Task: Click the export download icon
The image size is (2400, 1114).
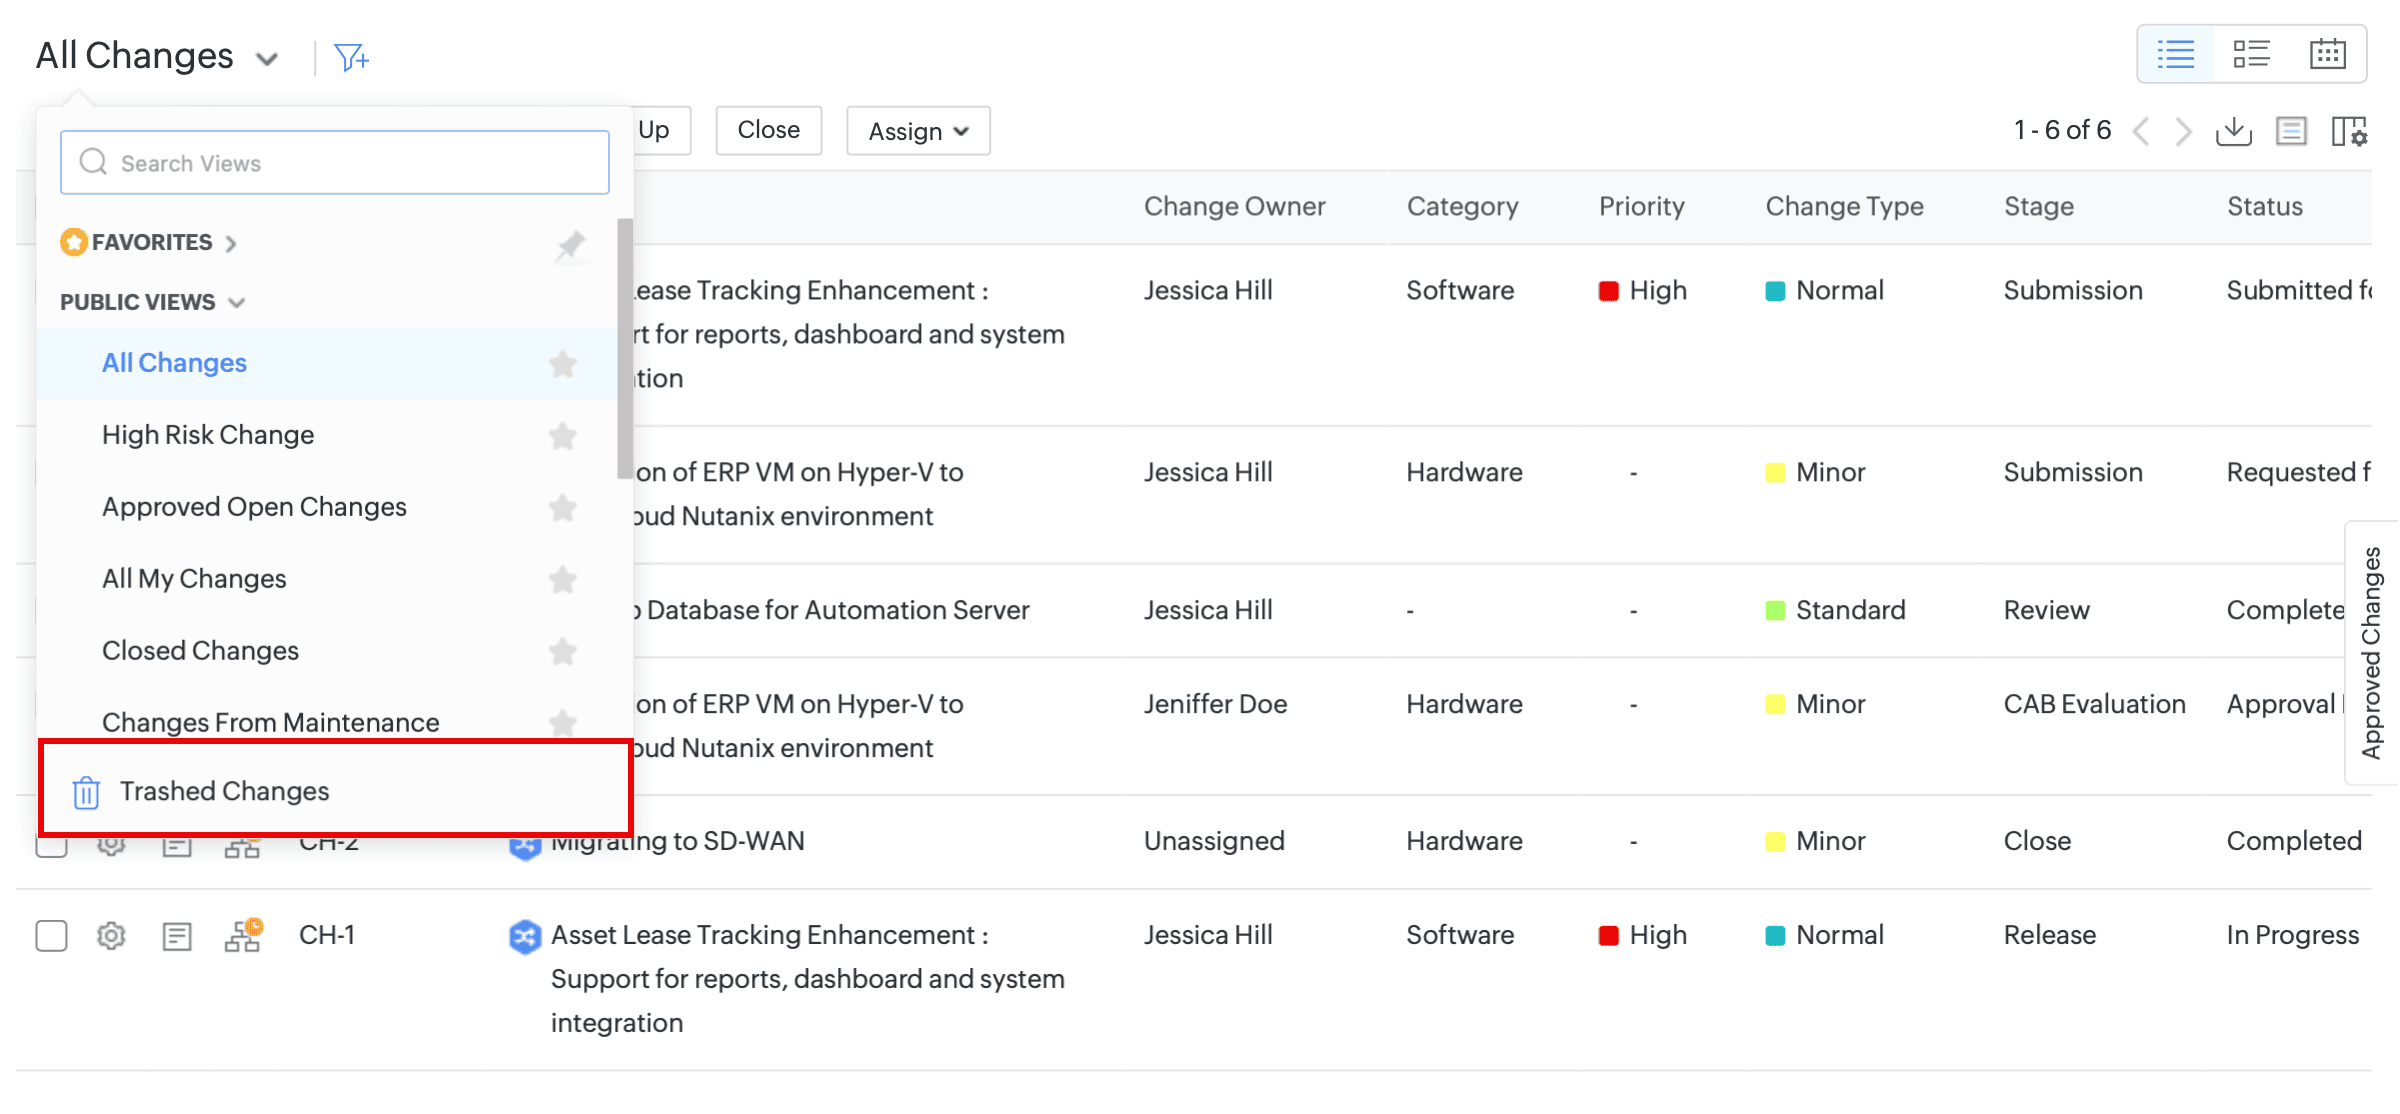Action: click(2233, 131)
